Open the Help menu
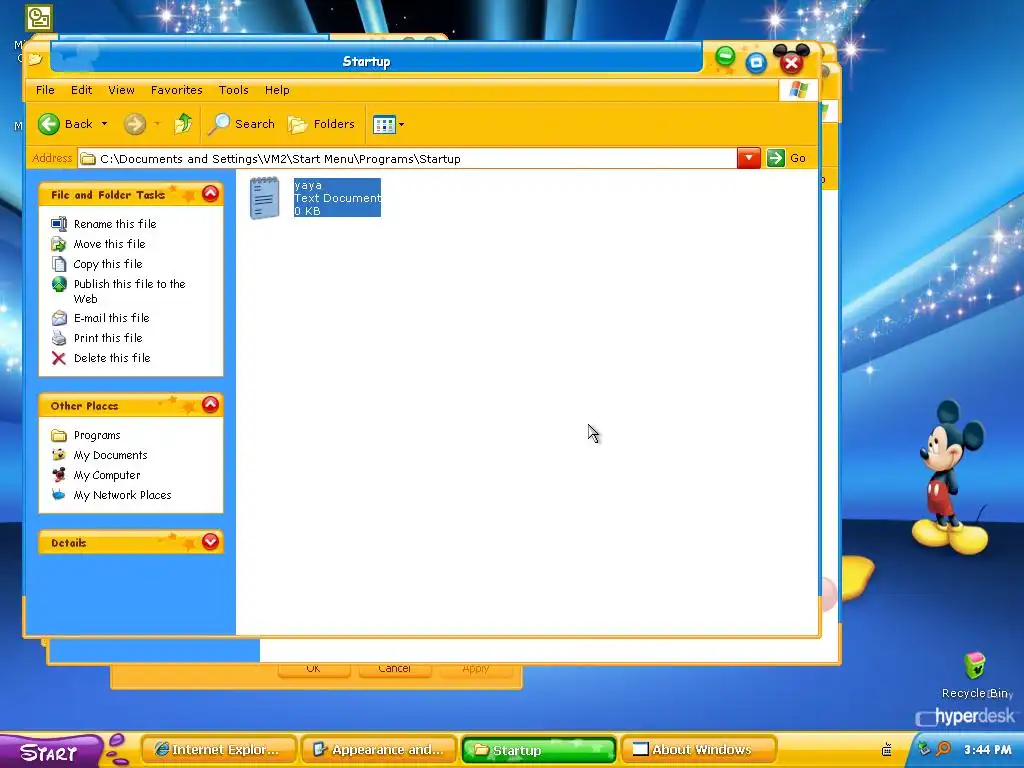This screenshot has width=1024, height=768. pyautogui.click(x=277, y=90)
